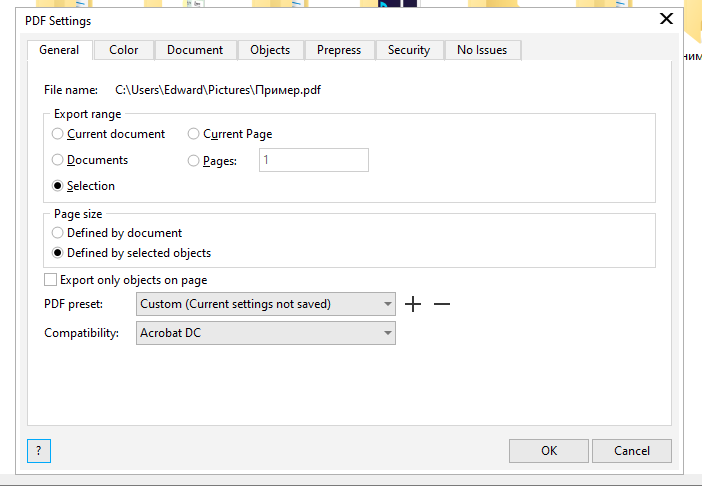
Task: Open the Compatibility dropdown showing Acrobat DC
Action: click(x=266, y=333)
